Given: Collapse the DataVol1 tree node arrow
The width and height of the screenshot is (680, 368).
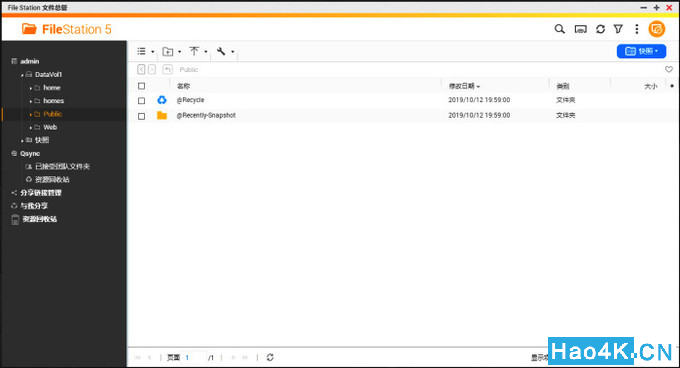Looking at the screenshot, I should coord(22,75).
